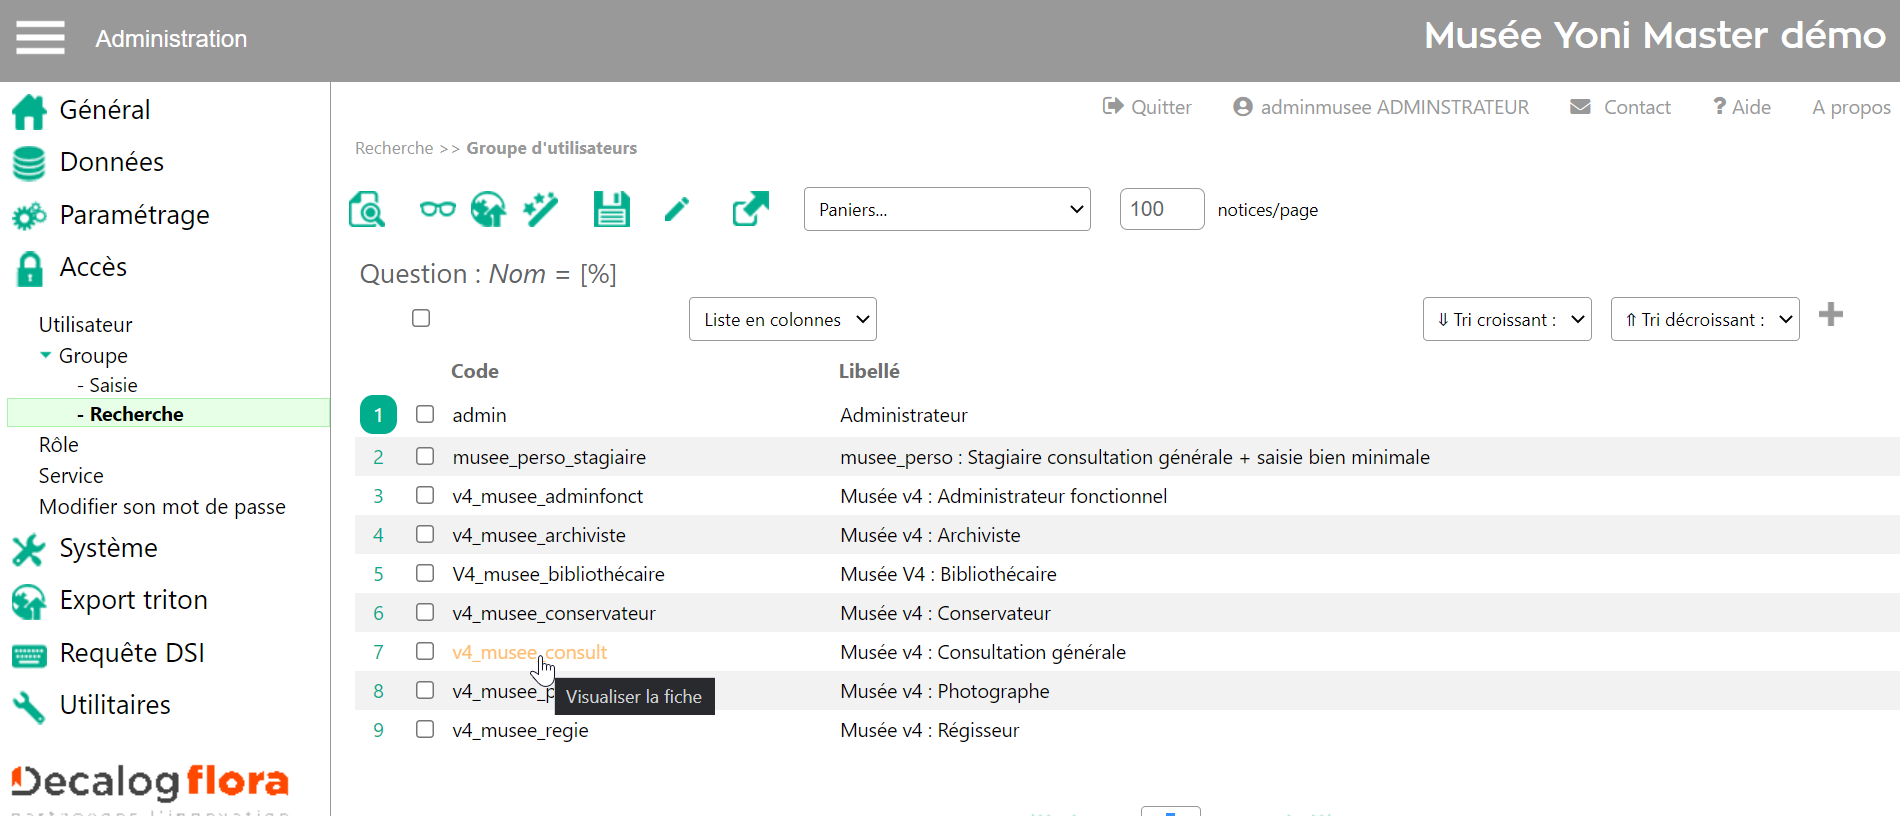The height and width of the screenshot is (816, 1900).
Task: Collapse the Groupe tree arrow
Action: [x=45, y=355]
